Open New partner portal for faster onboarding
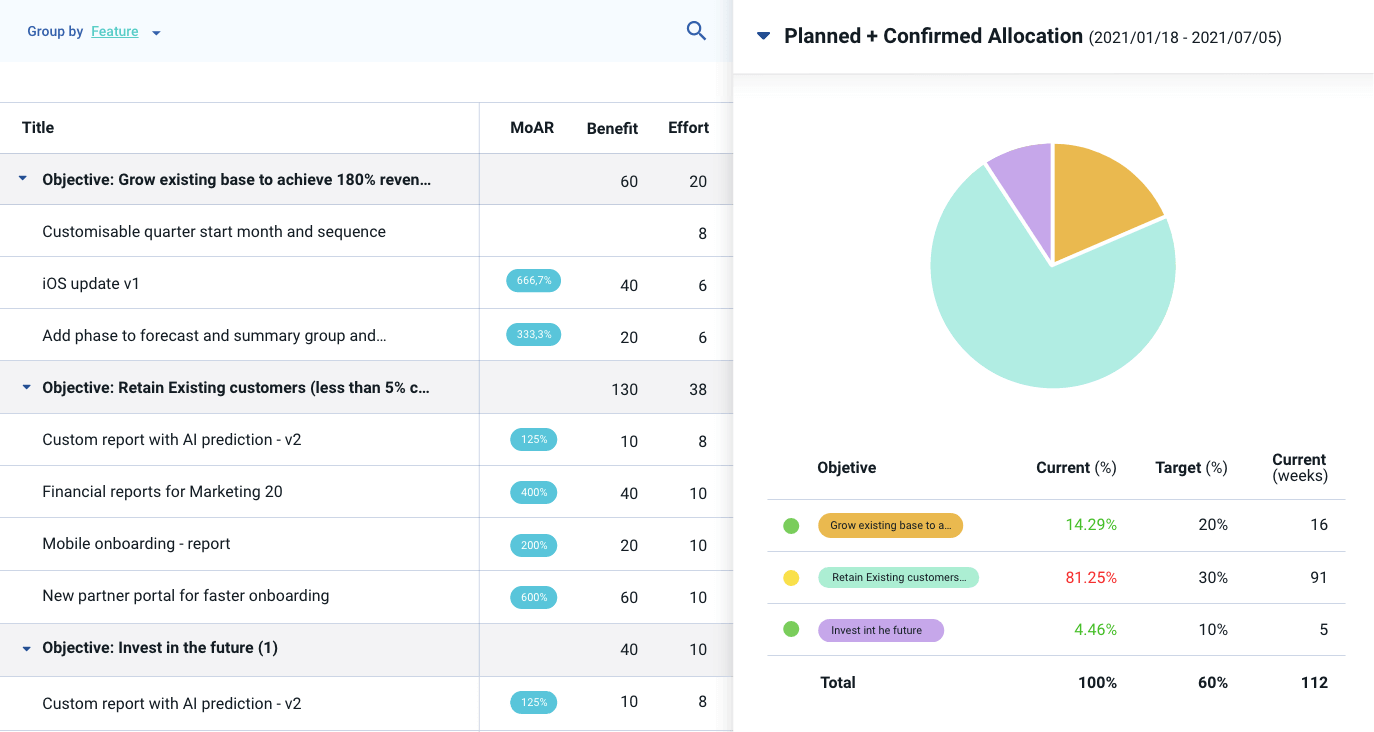The image size is (1374, 732). click(185, 595)
